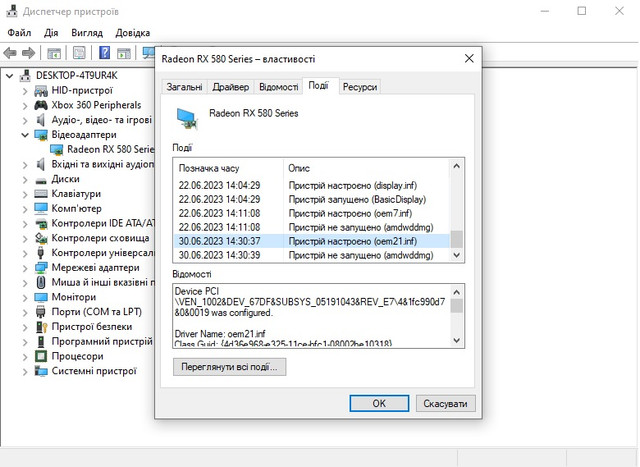640x467 pixels.
Task: Click the Процесори chip icon
Action: 41,356
